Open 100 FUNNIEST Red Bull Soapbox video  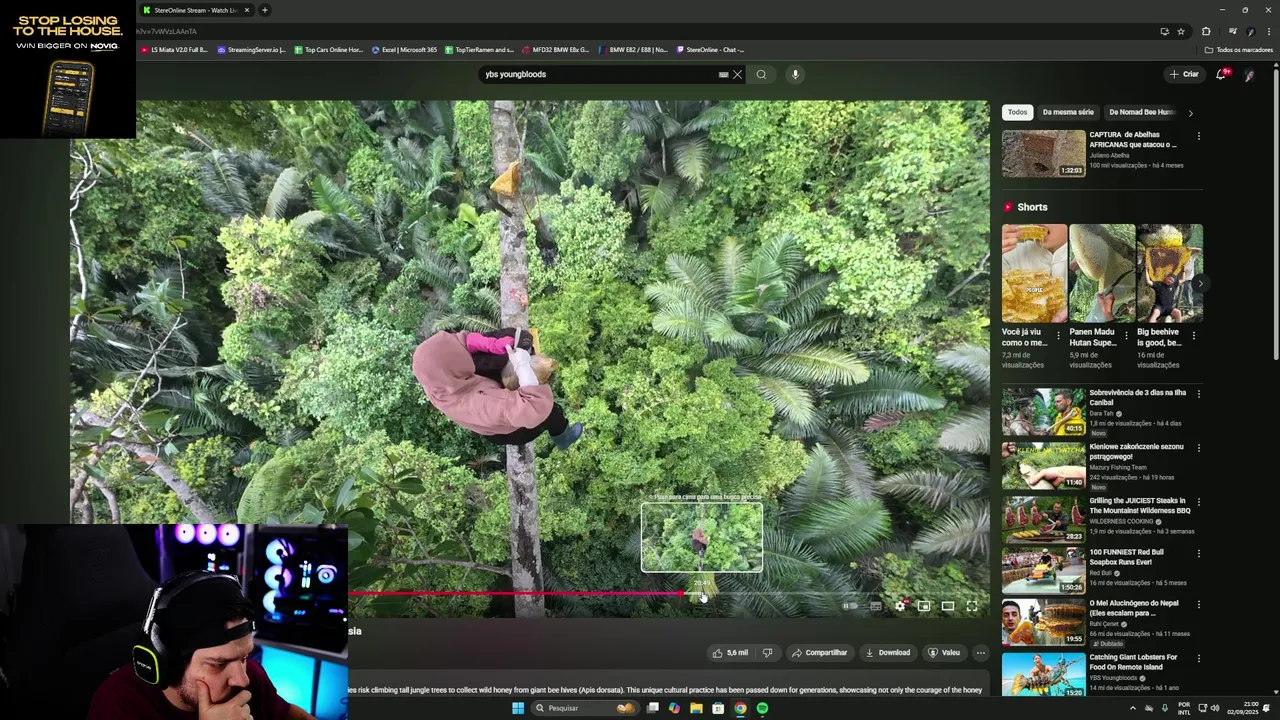click(1043, 570)
